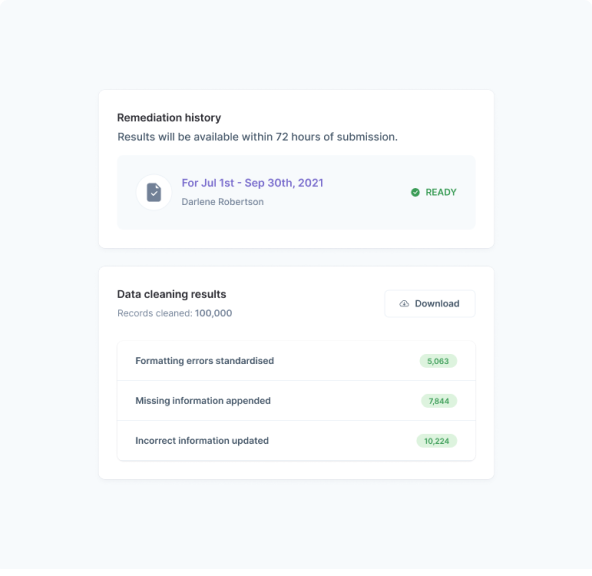Image resolution: width=592 pixels, height=576 pixels.
Task: Click the Data cleaning results heading
Action: [x=171, y=294]
